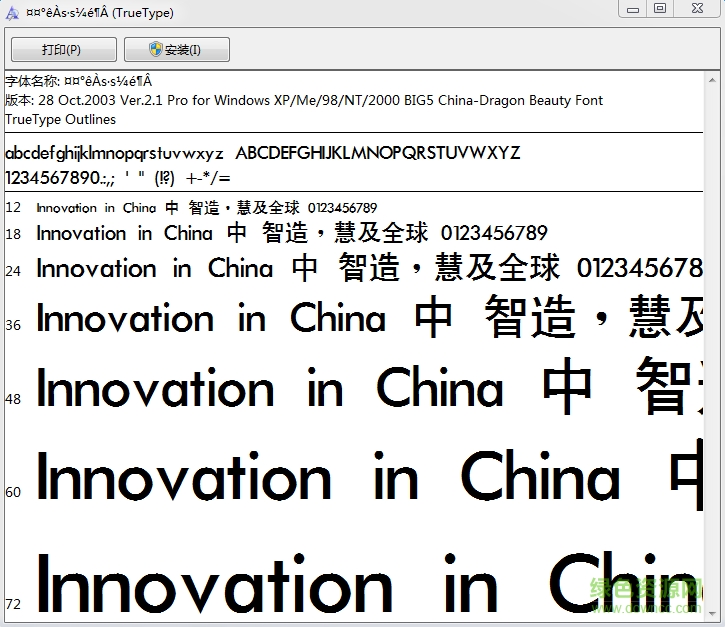This screenshot has width=725, height=627.
Task: Click the font viewer icon in title bar
Action: click(x=13, y=12)
